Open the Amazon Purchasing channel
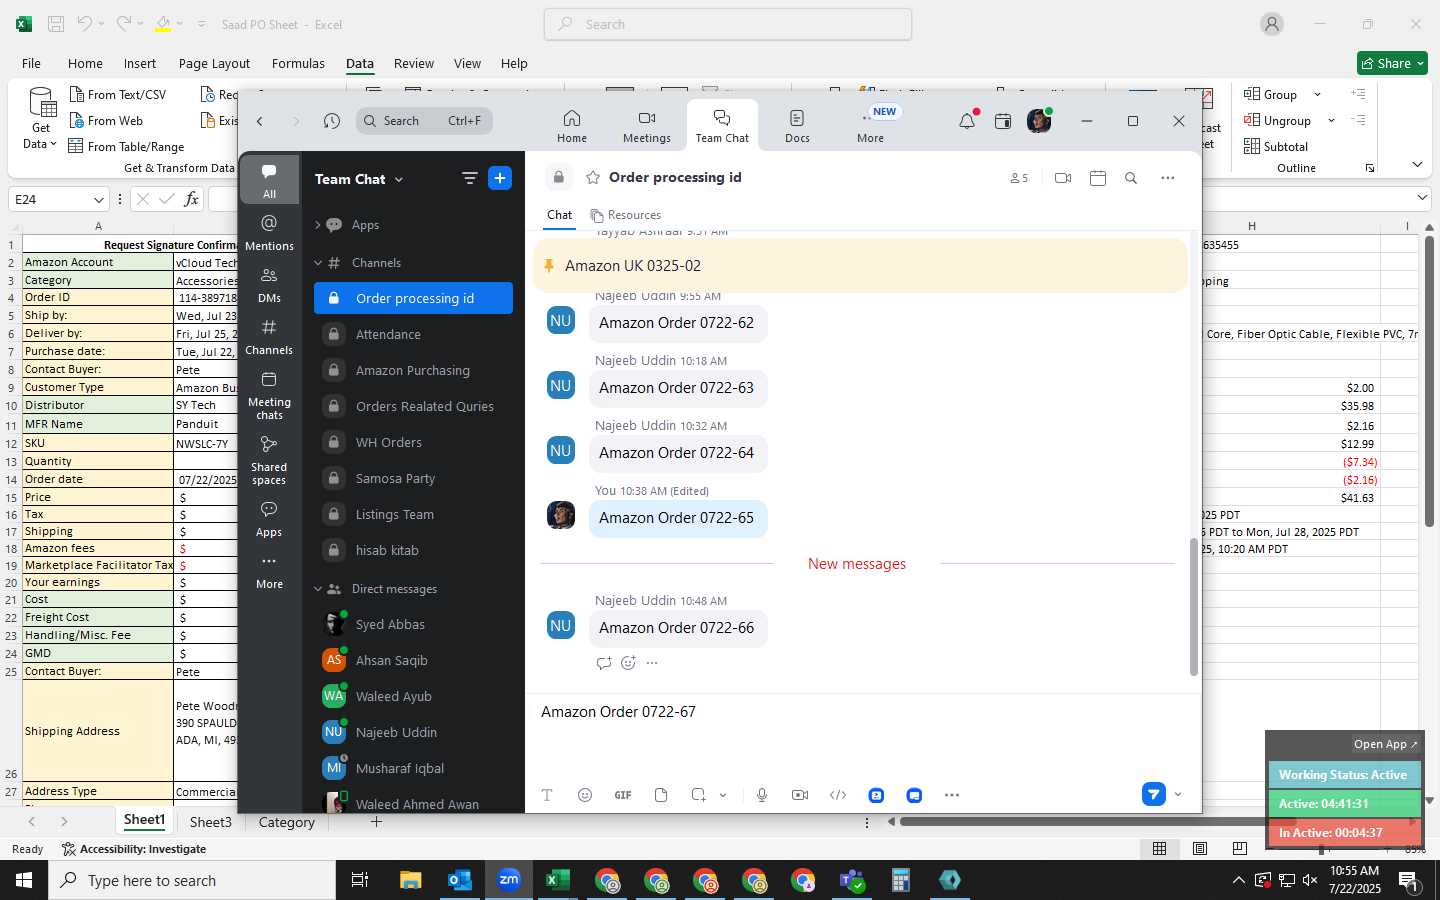This screenshot has height=900, width=1440. [x=413, y=370]
